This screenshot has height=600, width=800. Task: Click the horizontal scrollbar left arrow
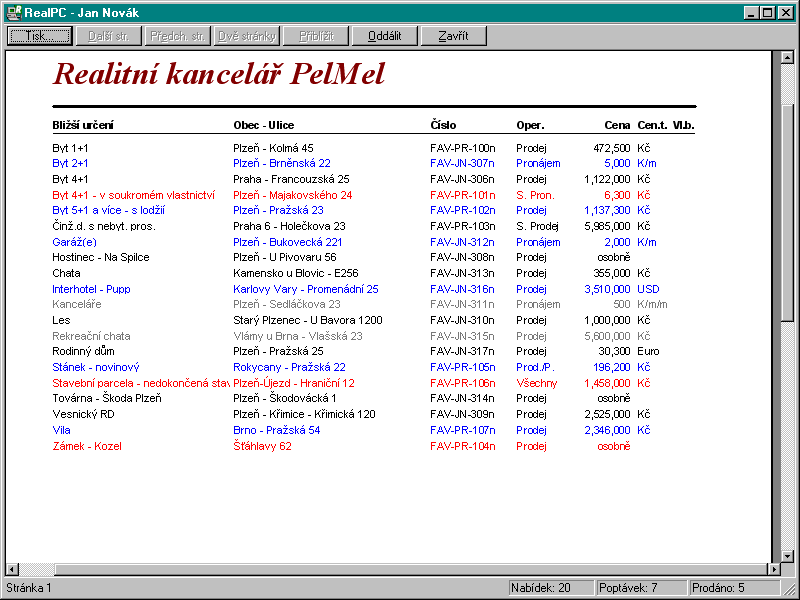point(12,570)
